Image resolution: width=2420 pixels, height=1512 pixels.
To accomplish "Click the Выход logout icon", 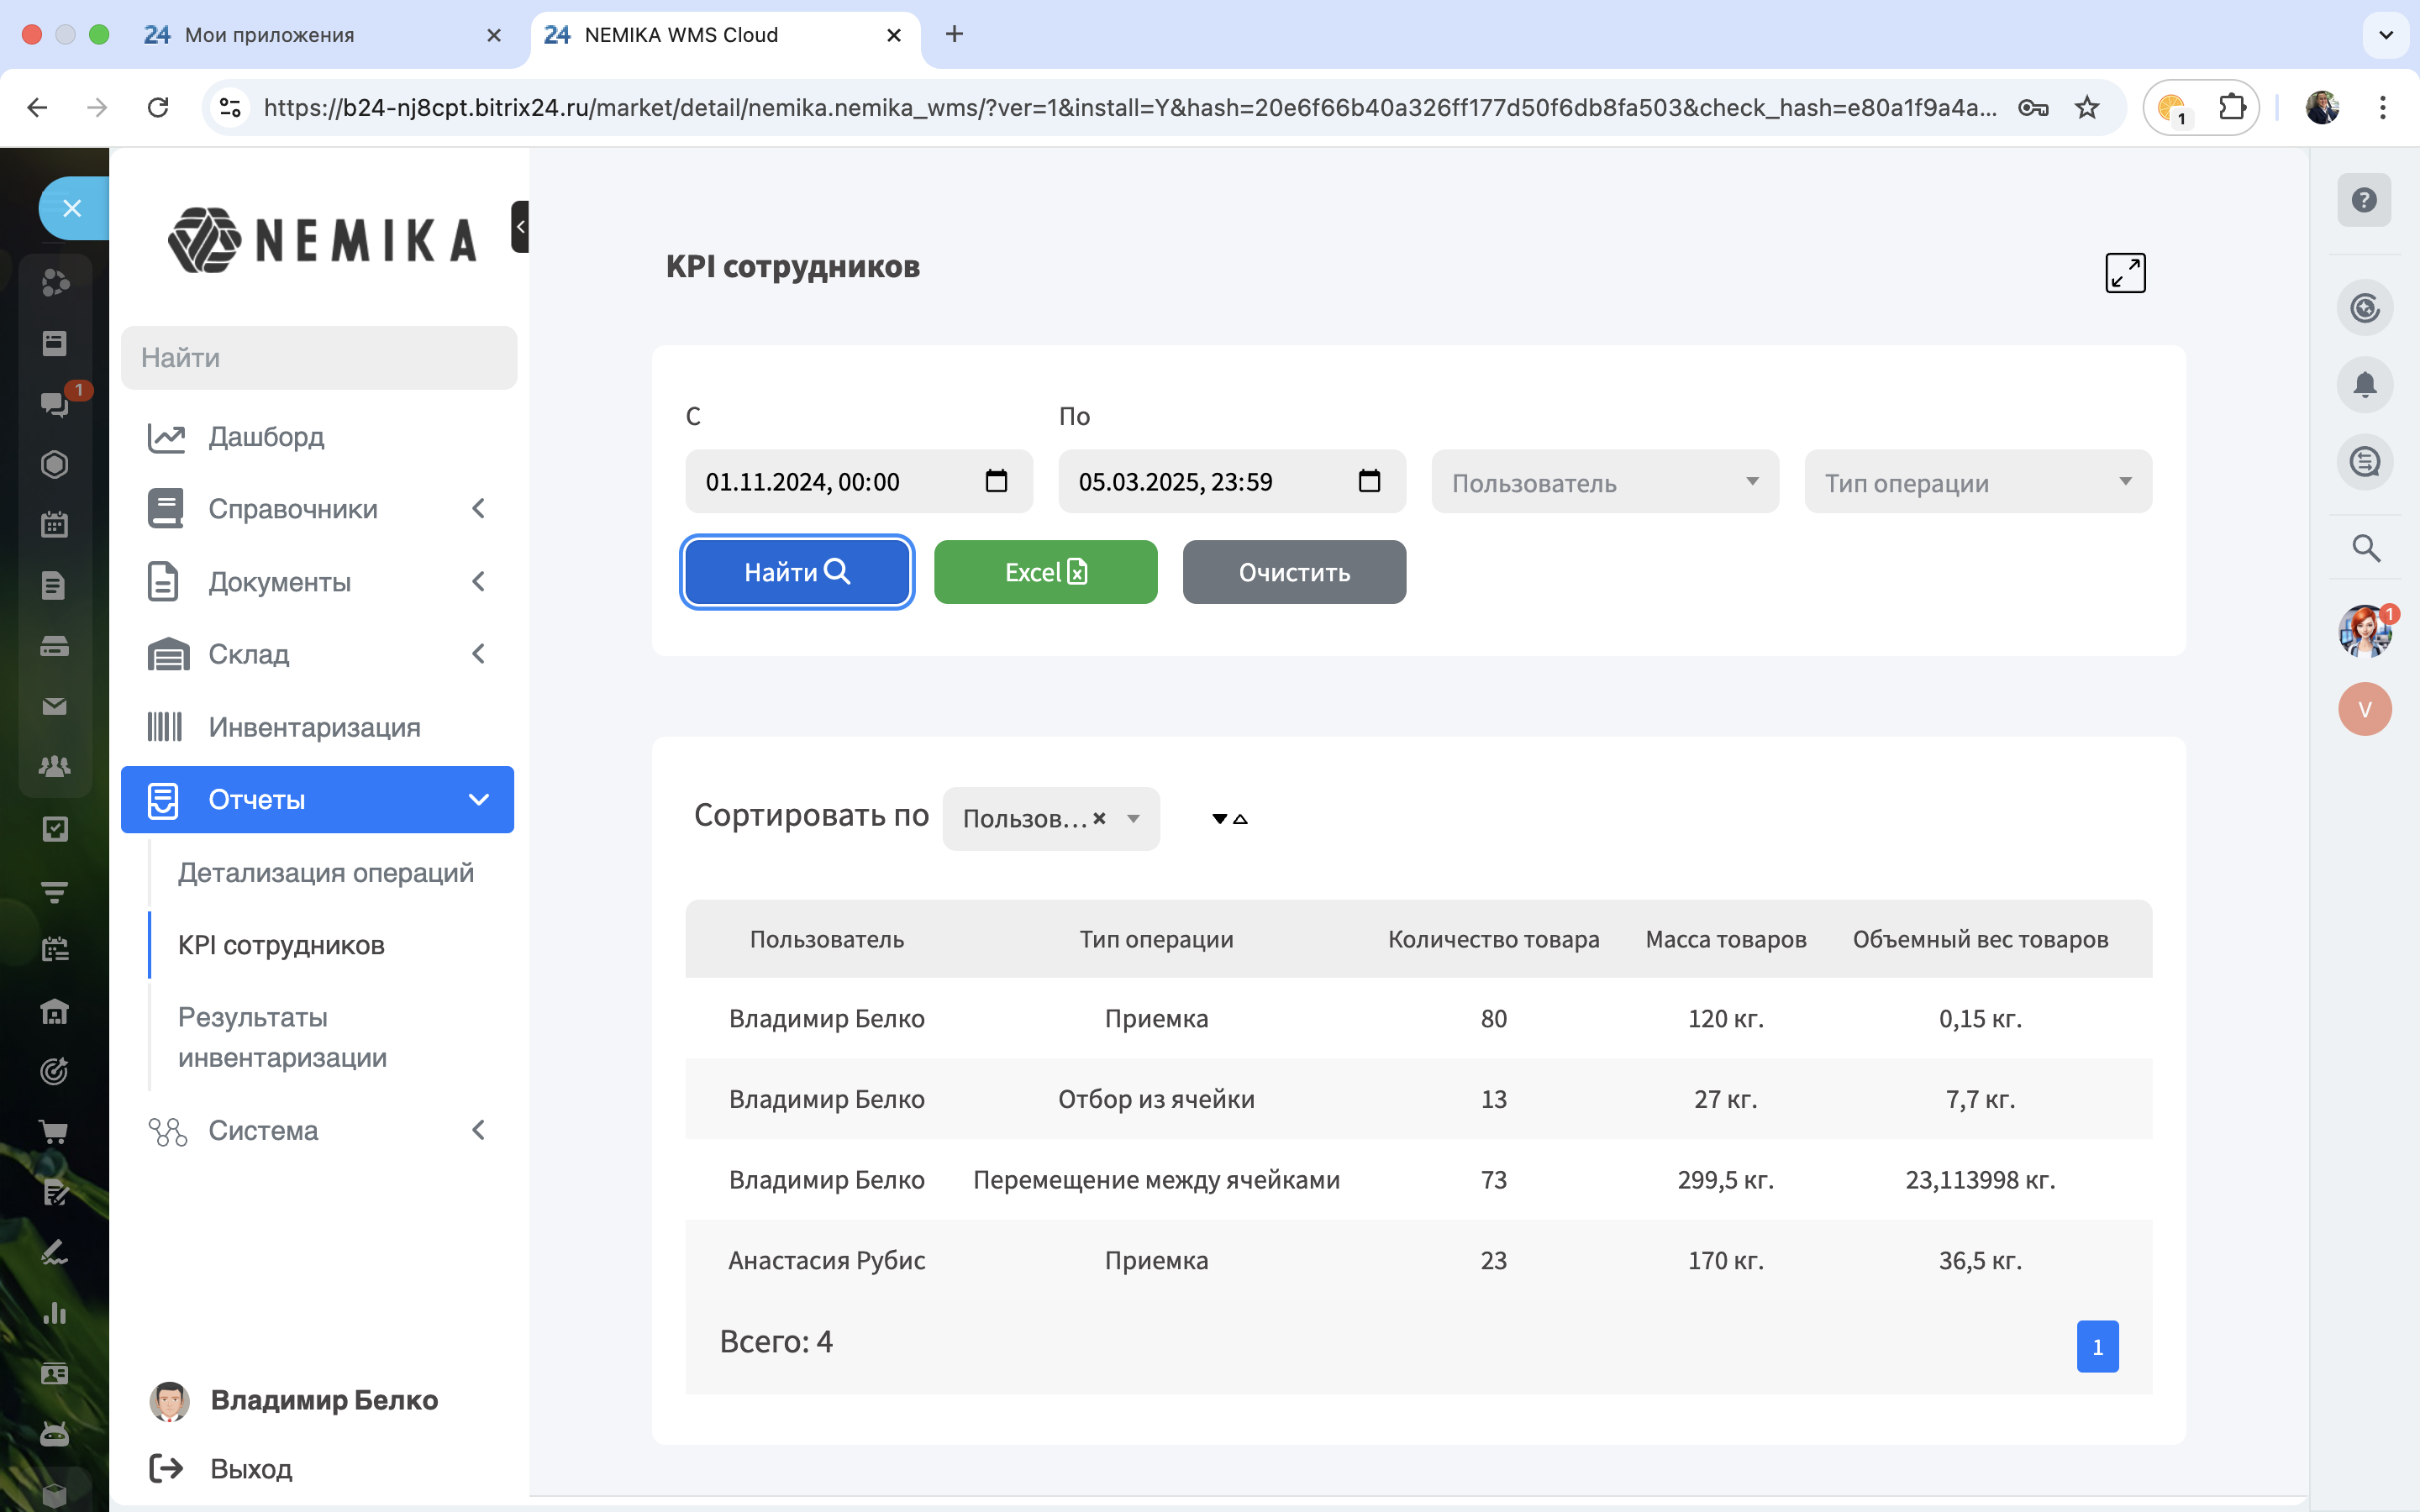I will tap(167, 1468).
